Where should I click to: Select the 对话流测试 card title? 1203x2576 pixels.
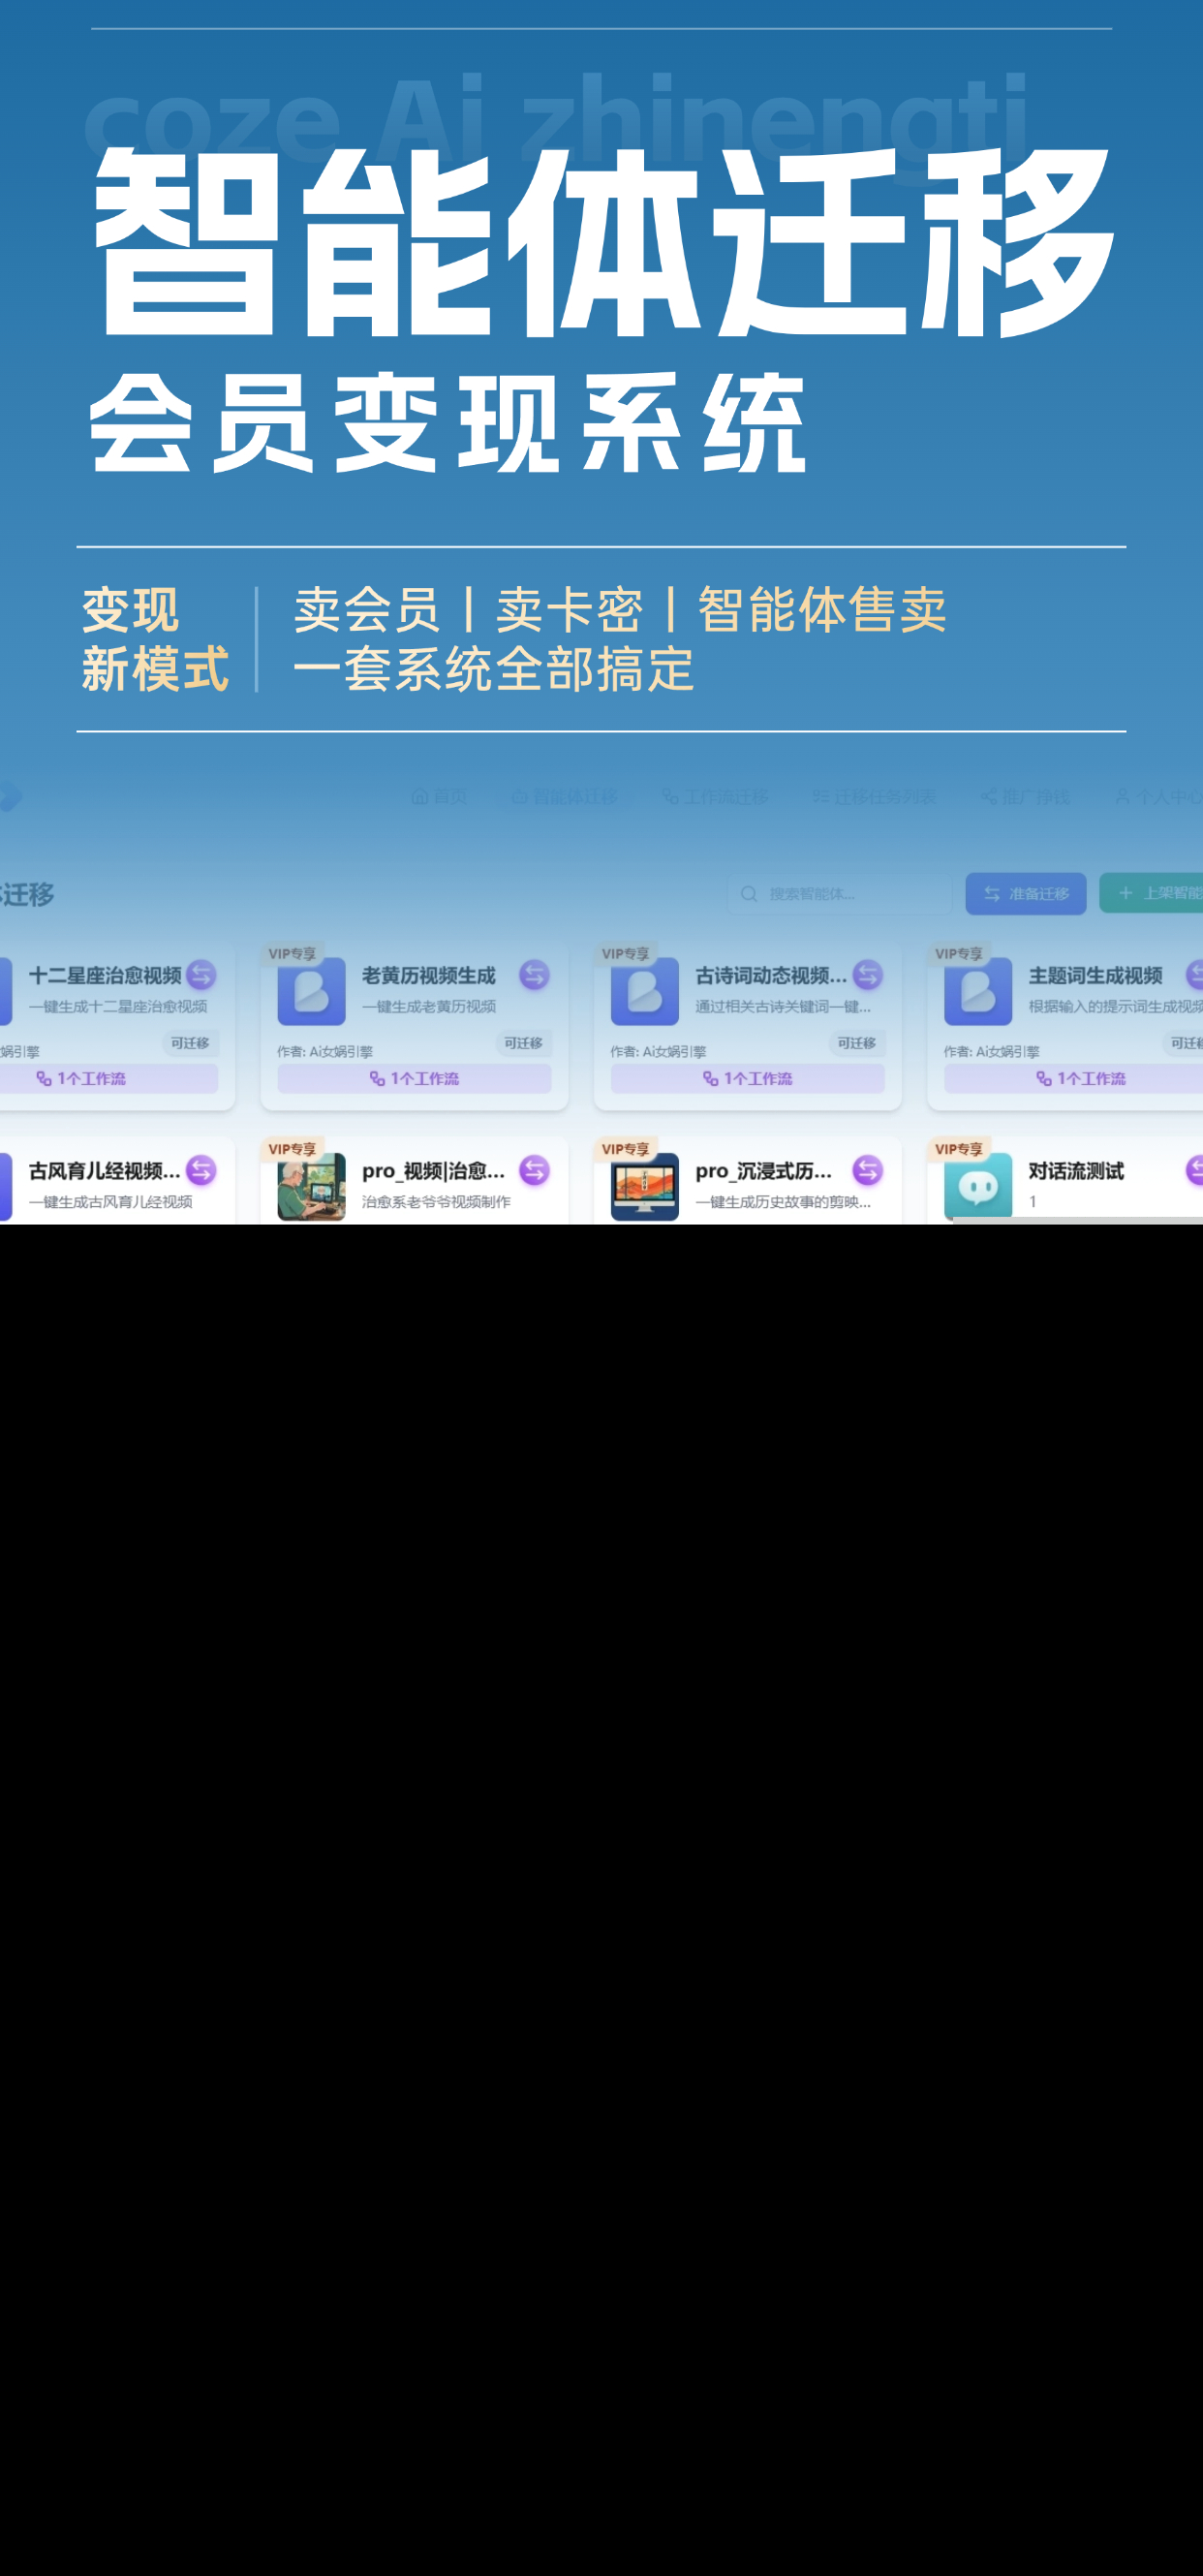[x=1077, y=1170]
